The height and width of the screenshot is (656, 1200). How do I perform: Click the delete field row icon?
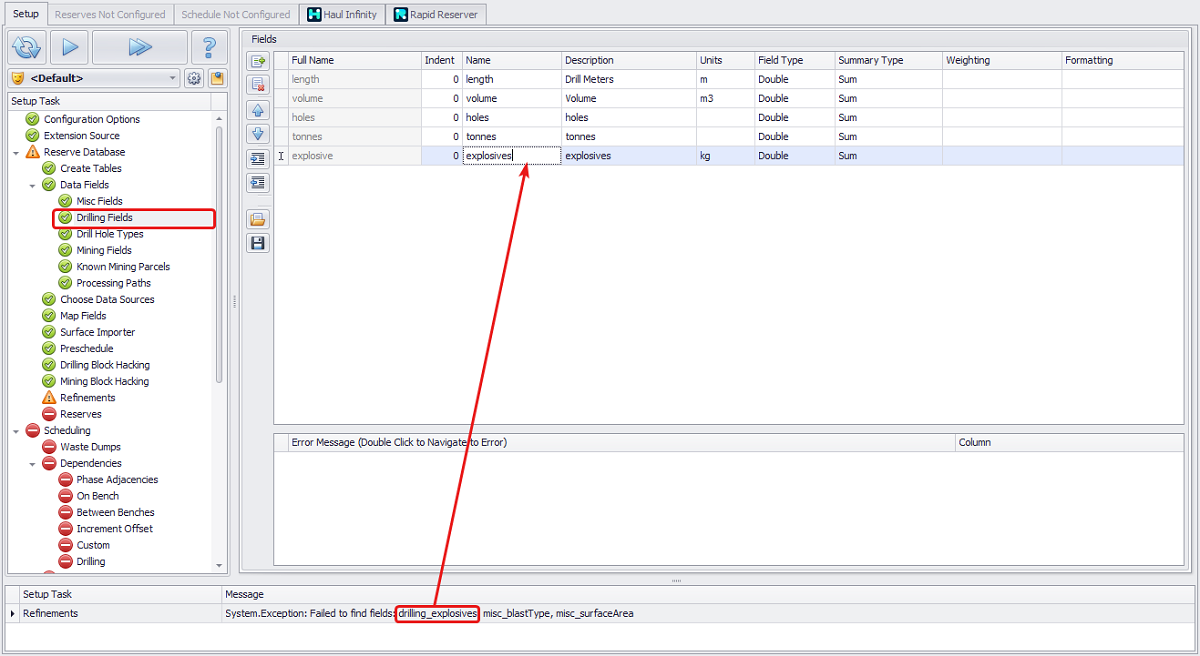258,84
